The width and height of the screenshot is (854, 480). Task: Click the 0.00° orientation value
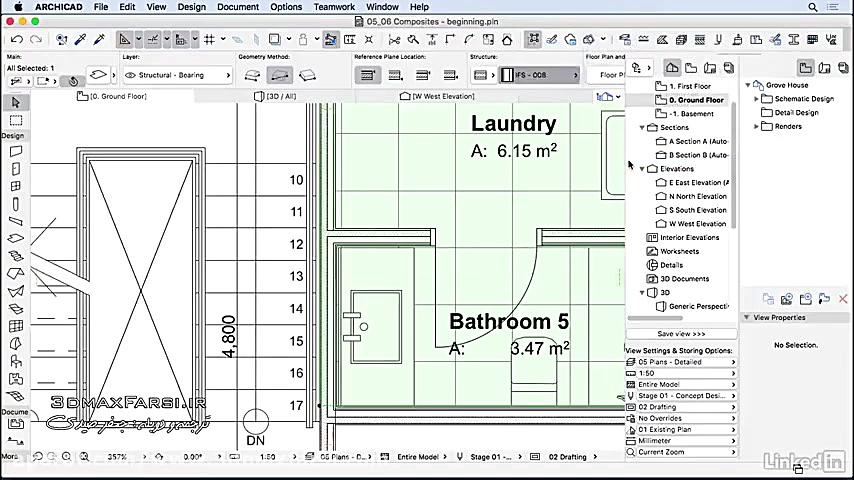[x=193, y=457]
